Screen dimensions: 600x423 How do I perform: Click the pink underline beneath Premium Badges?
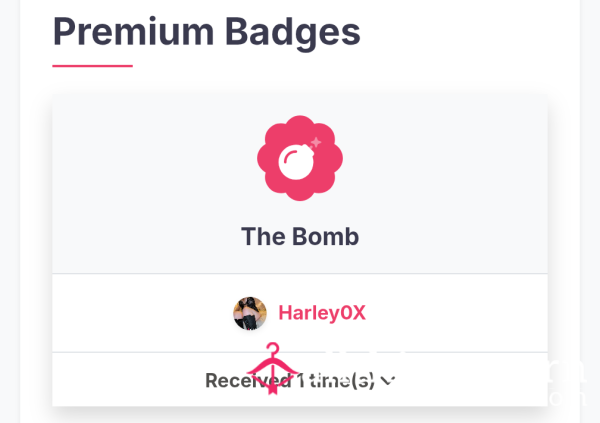(93, 66)
